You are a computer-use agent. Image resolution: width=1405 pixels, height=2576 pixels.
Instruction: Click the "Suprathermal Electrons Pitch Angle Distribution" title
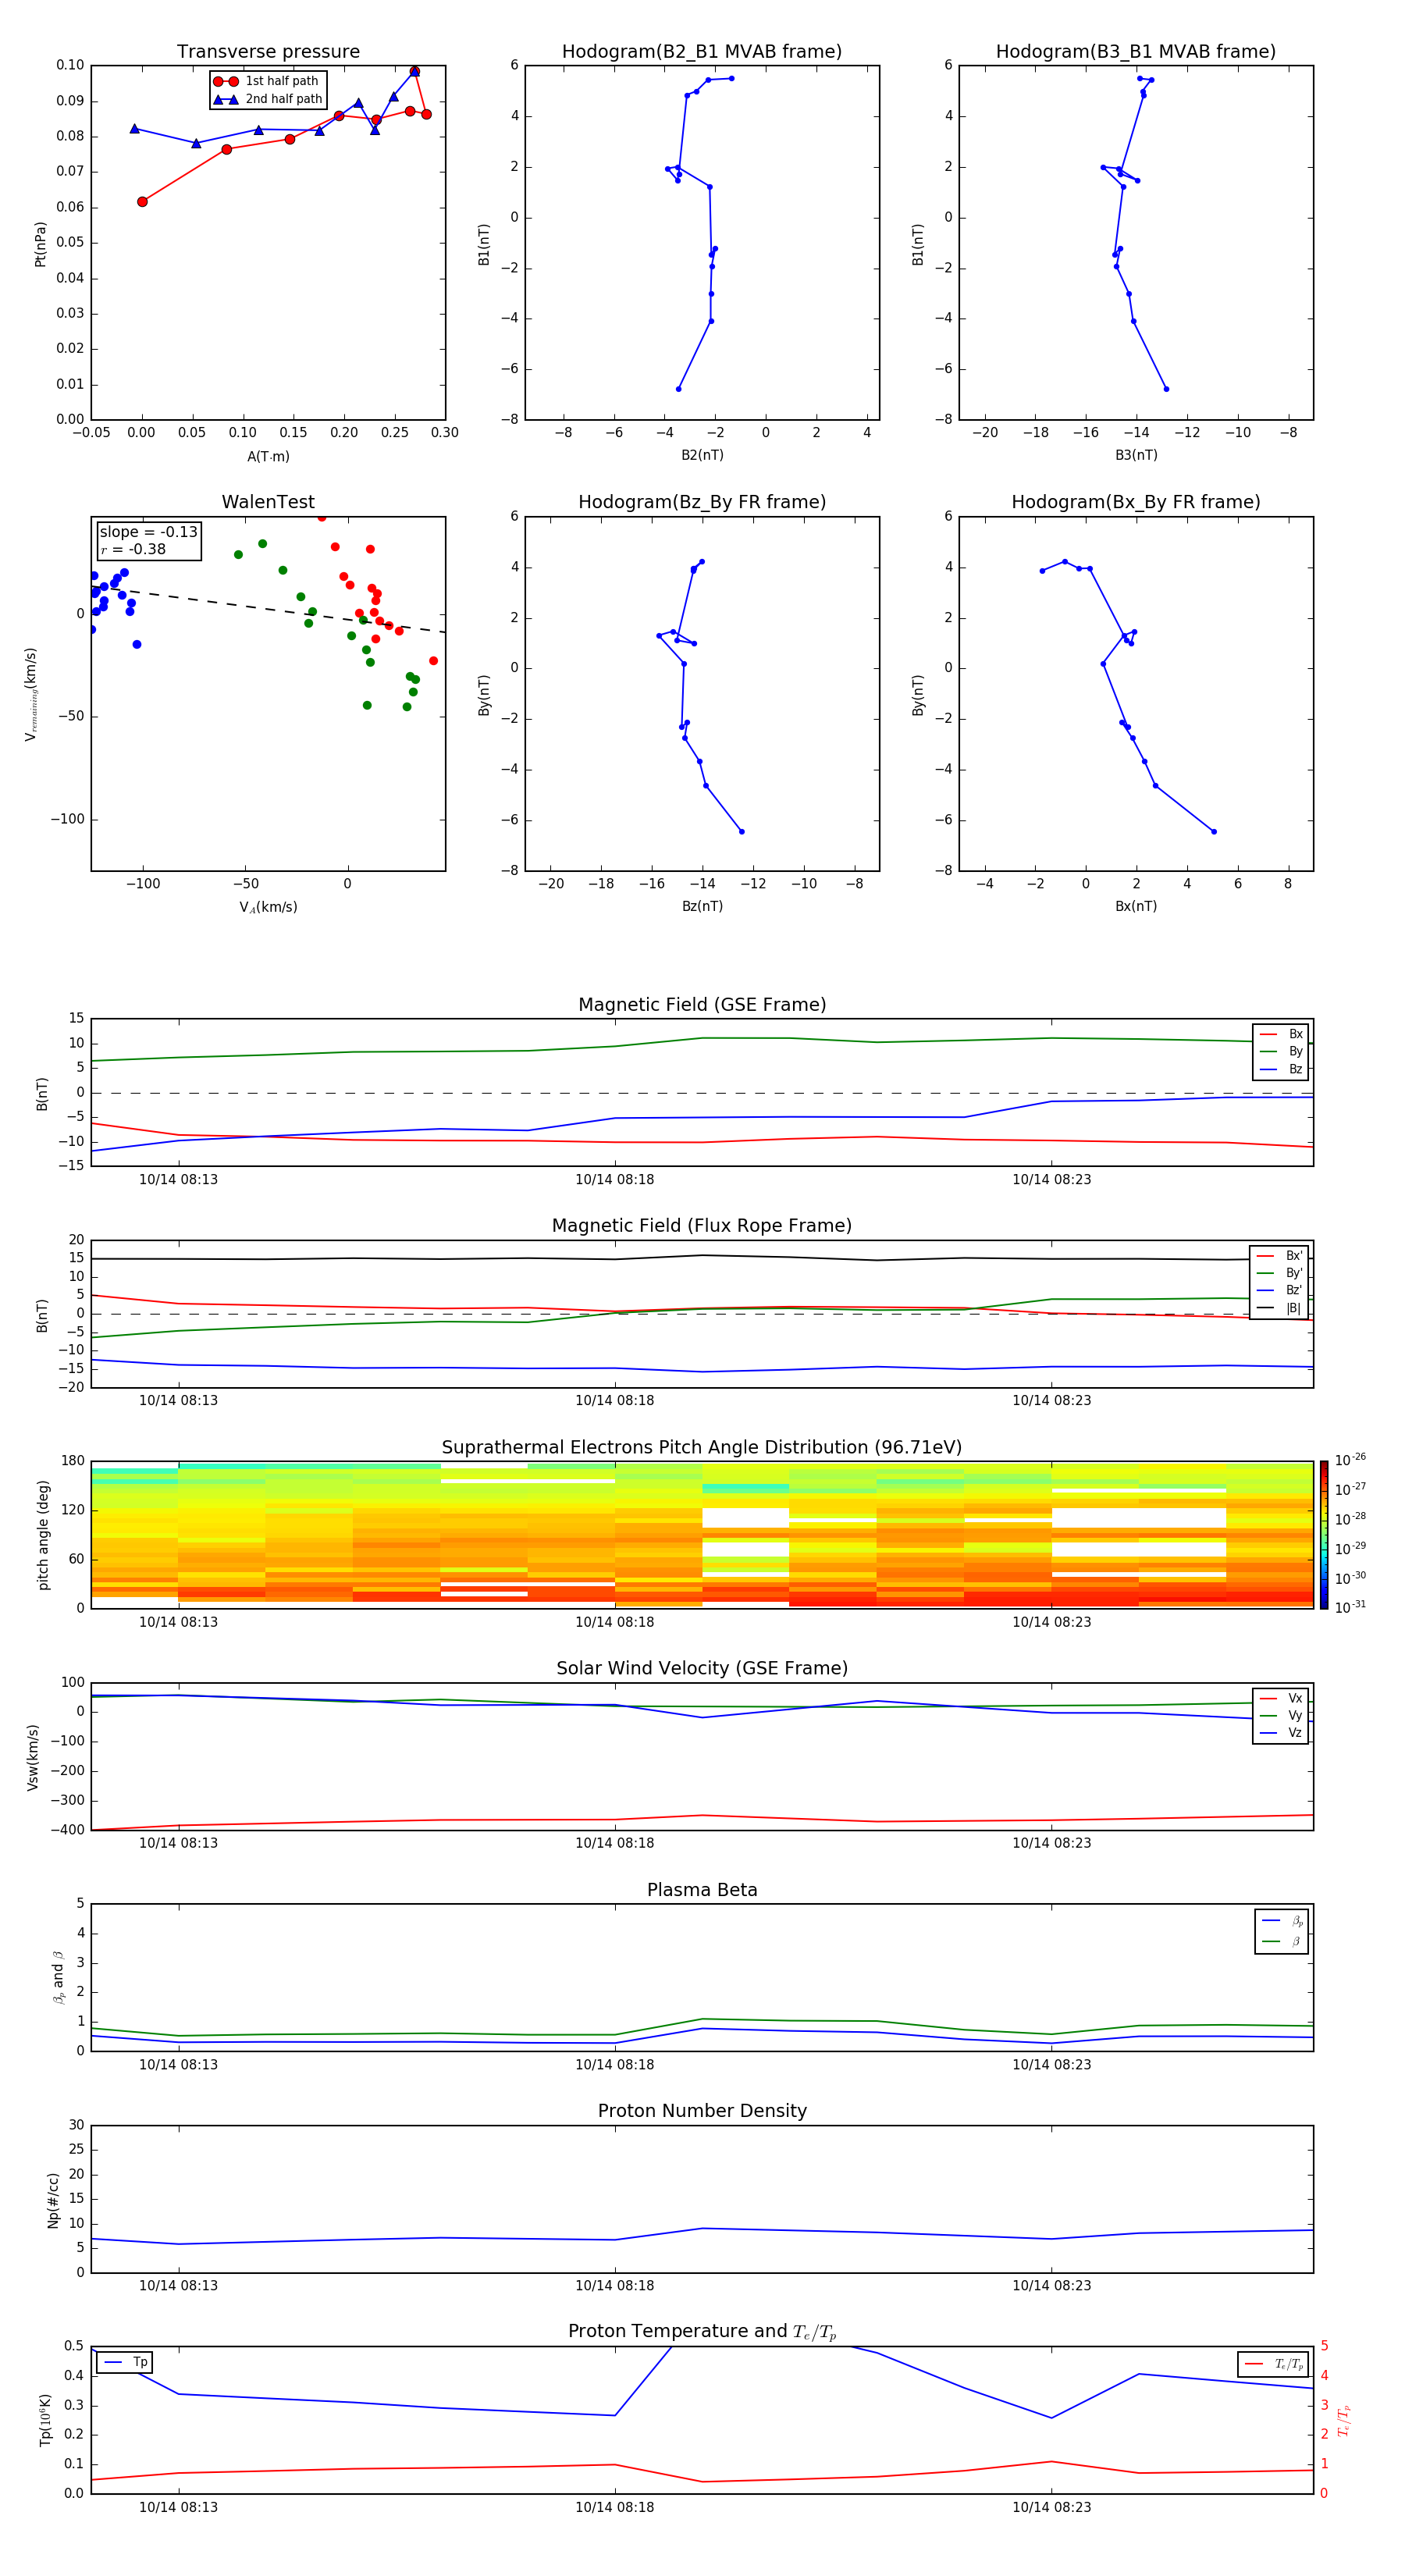tap(702, 1448)
